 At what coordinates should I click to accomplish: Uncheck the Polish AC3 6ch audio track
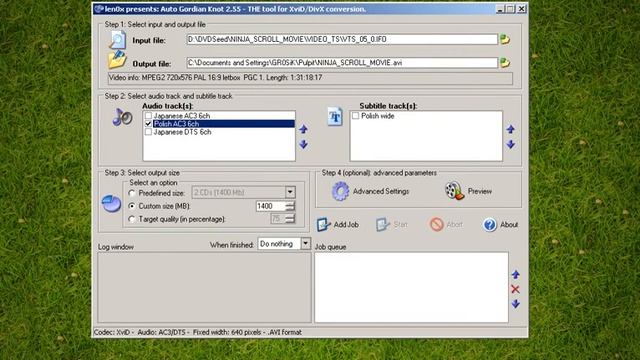click(x=148, y=124)
